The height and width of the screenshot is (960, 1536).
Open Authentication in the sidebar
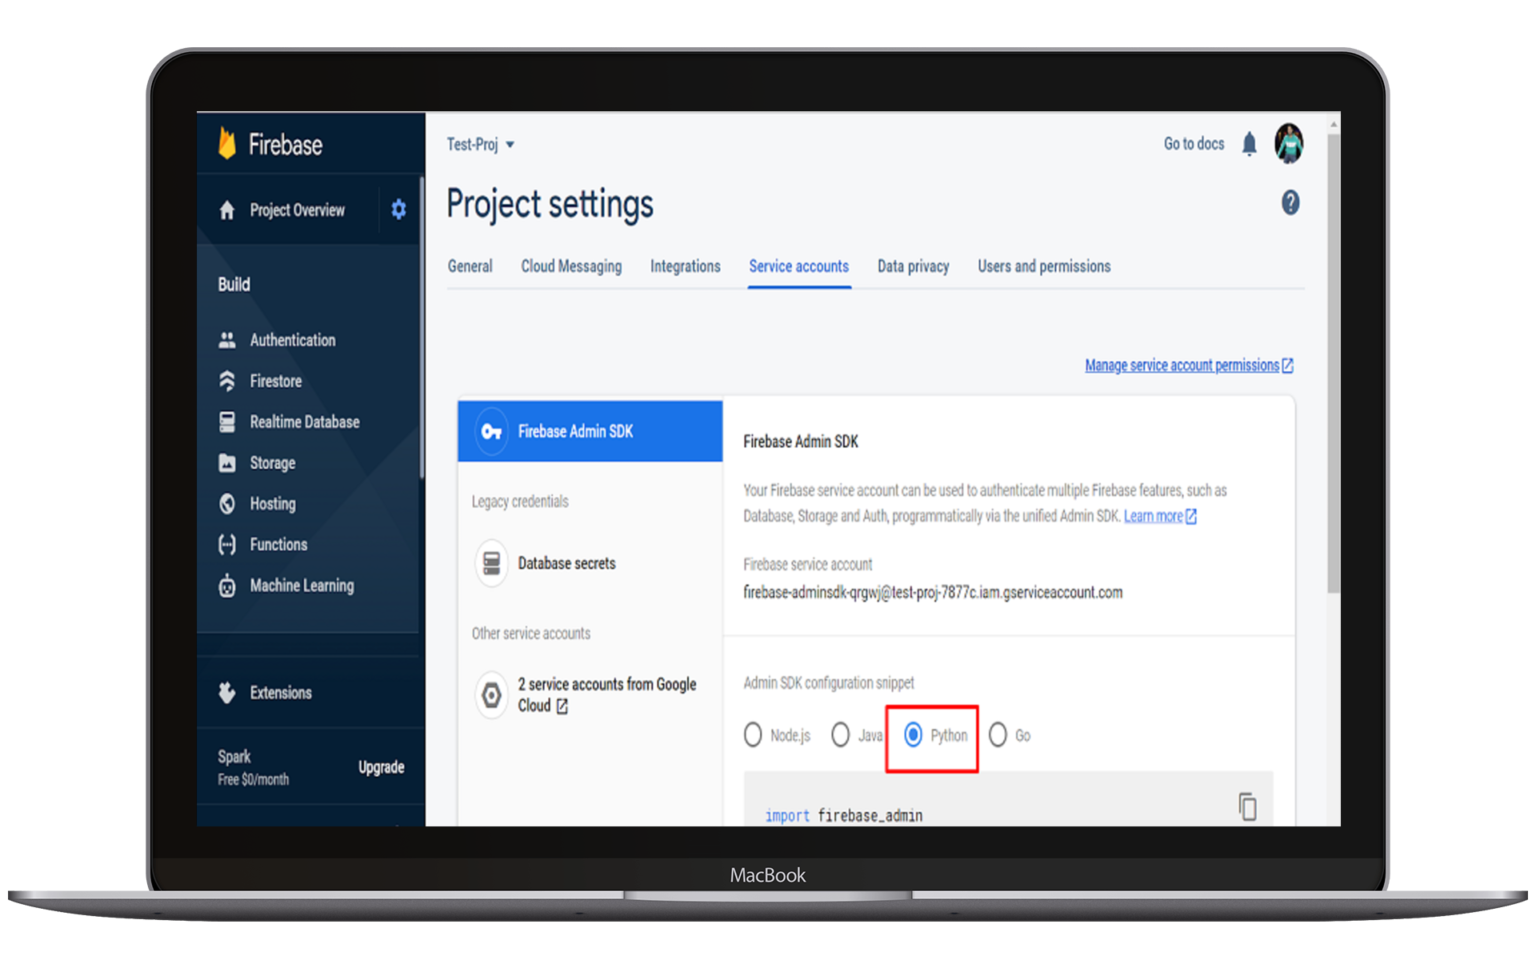point(293,340)
